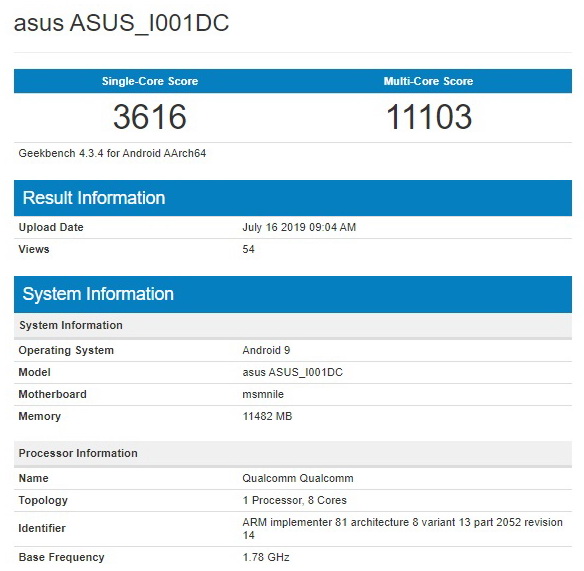Click the base frequency value 1.78 GHz
The image size is (584, 571).
266,557
